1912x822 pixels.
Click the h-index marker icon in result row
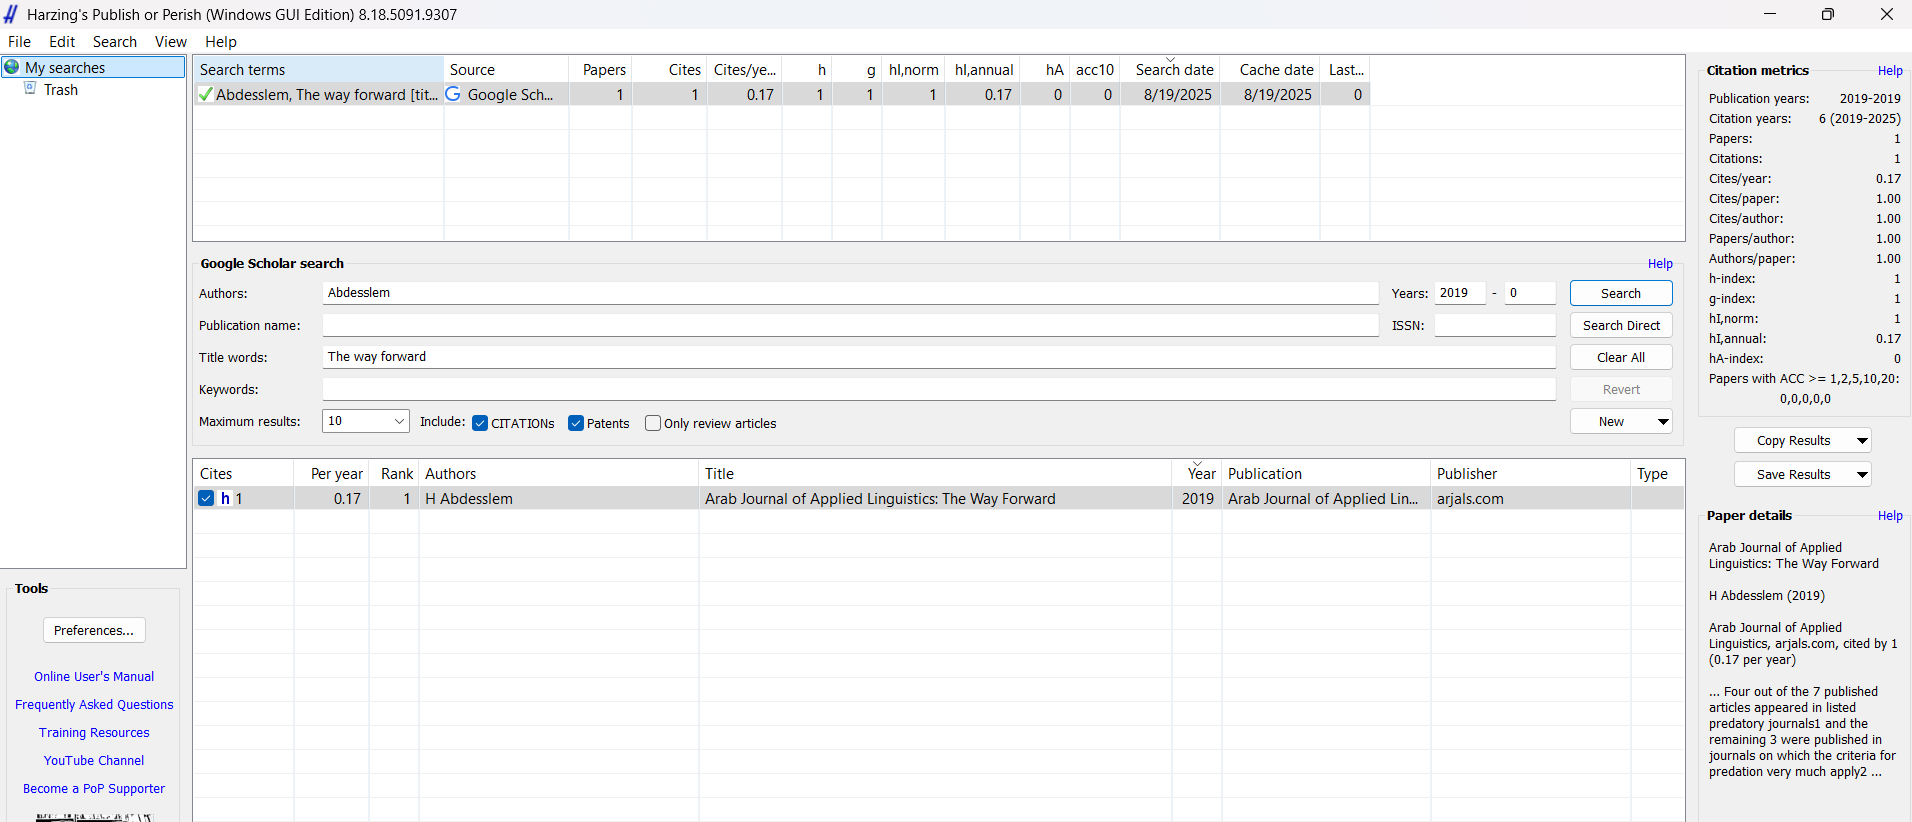pos(225,498)
